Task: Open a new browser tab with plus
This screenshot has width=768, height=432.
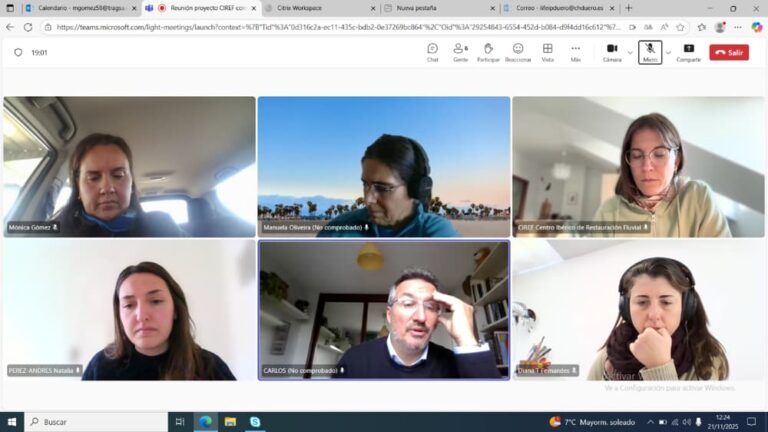Action: (629, 8)
